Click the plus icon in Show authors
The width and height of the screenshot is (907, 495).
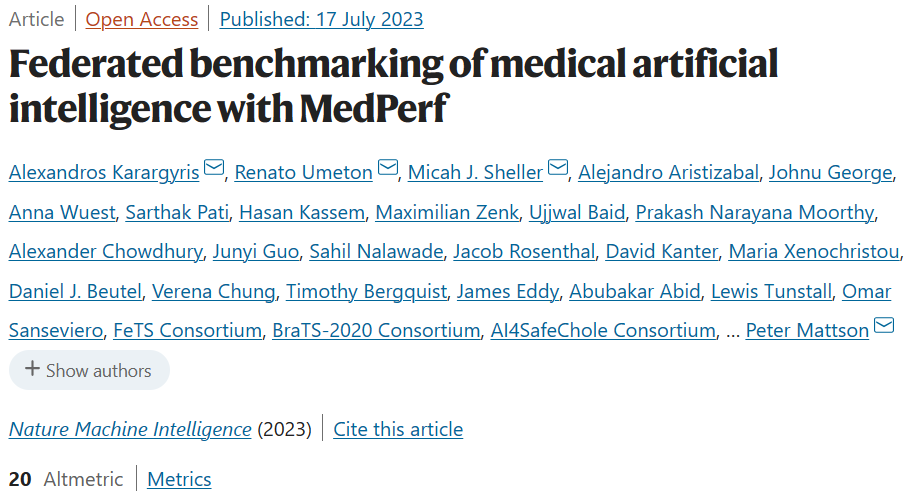point(33,370)
